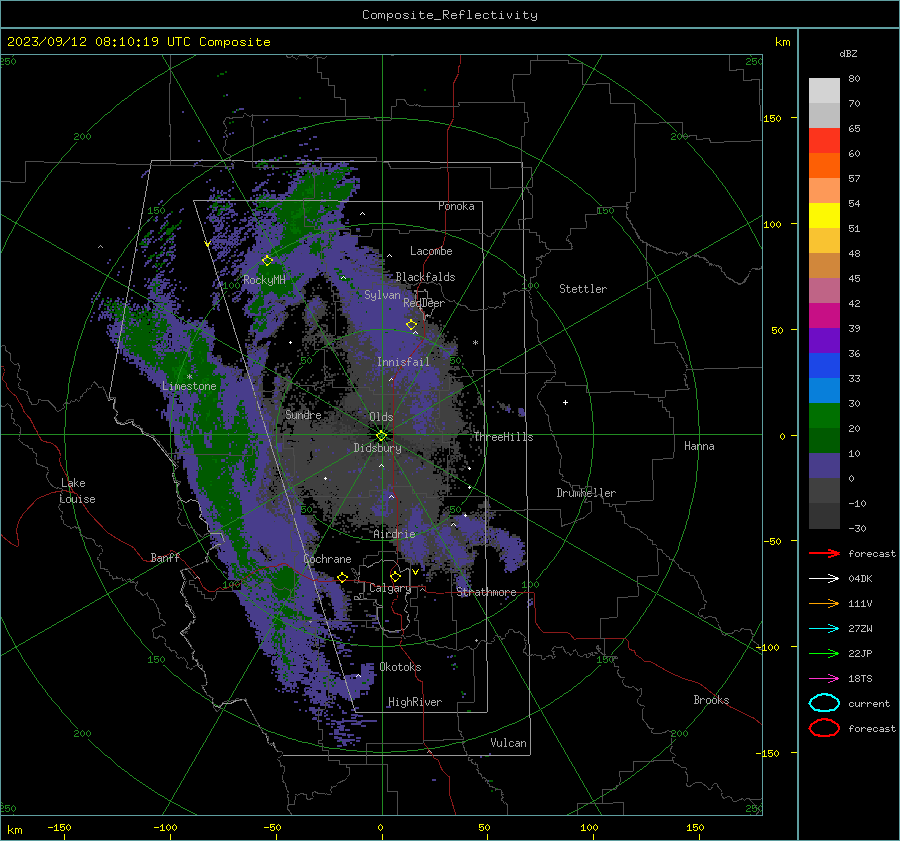This screenshot has height=841, width=900.
Task: Click the RockyMH station label
Action: 264,280
